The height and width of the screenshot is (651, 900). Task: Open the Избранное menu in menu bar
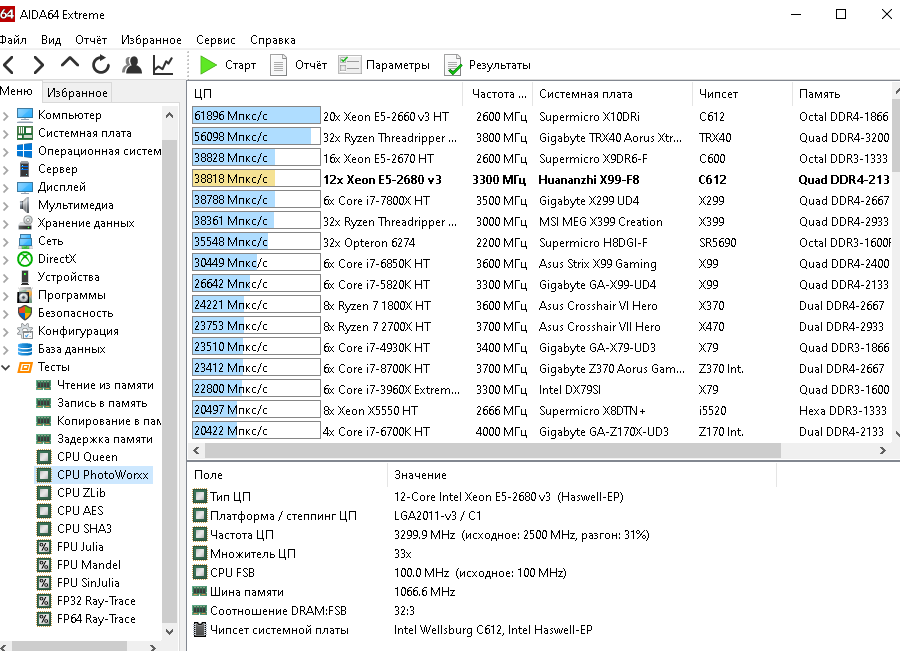pos(151,40)
